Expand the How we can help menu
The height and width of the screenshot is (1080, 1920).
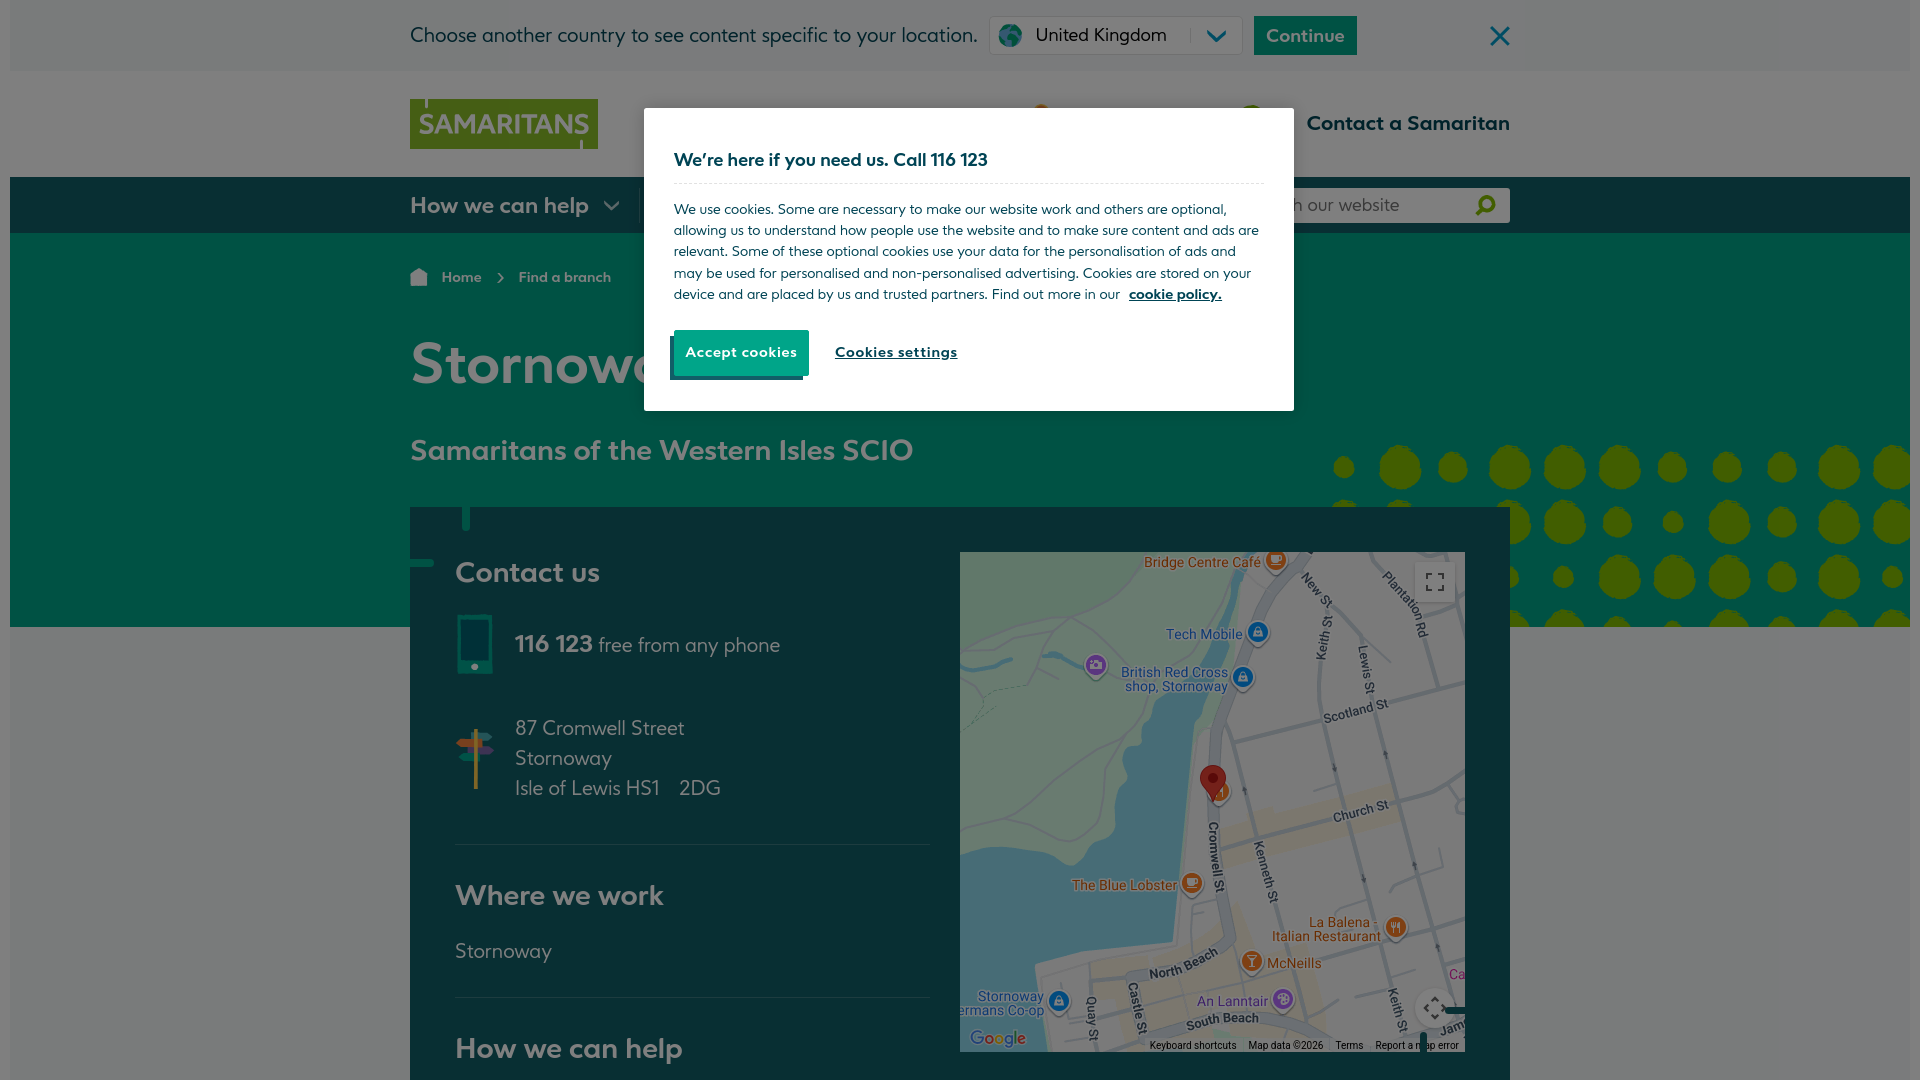(515, 206)
